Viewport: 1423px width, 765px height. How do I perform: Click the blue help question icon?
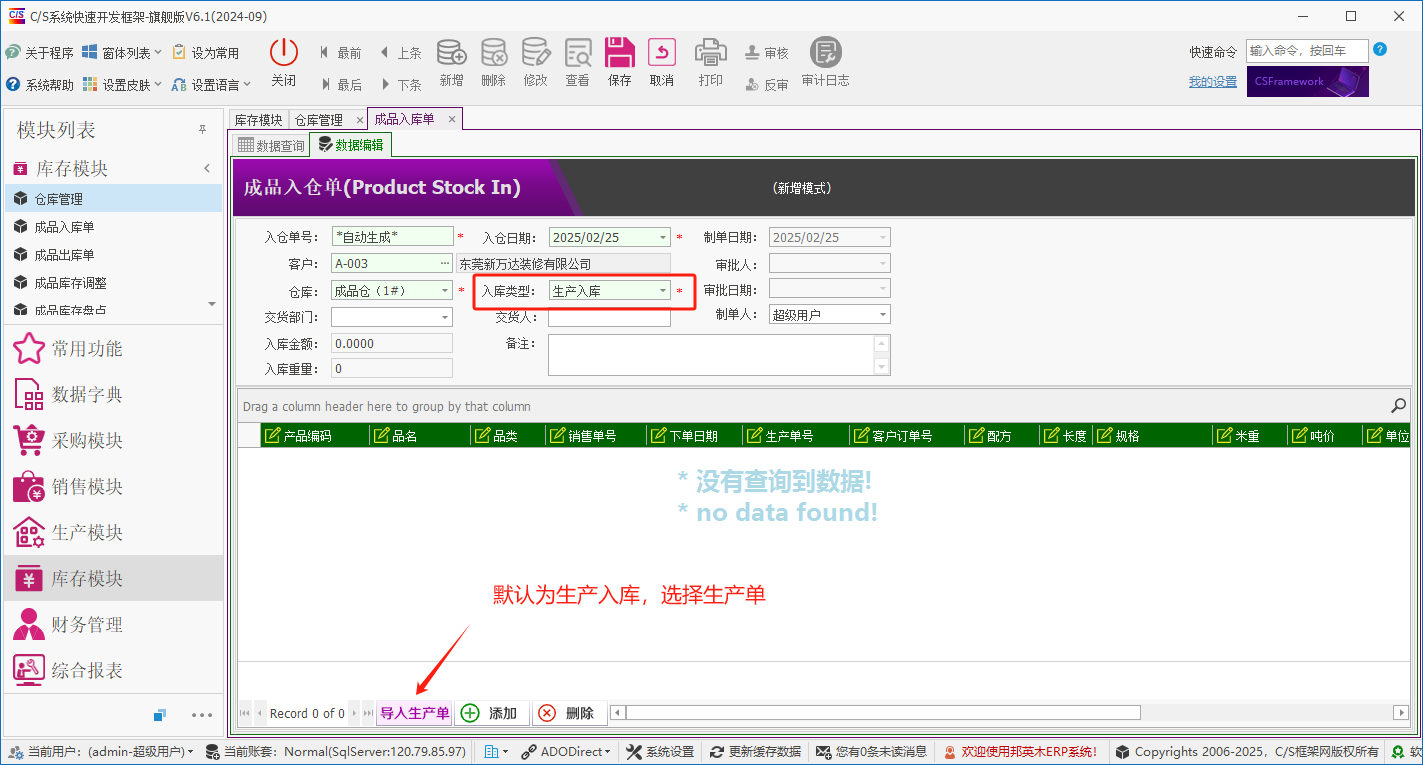[x=1380, y=49]
